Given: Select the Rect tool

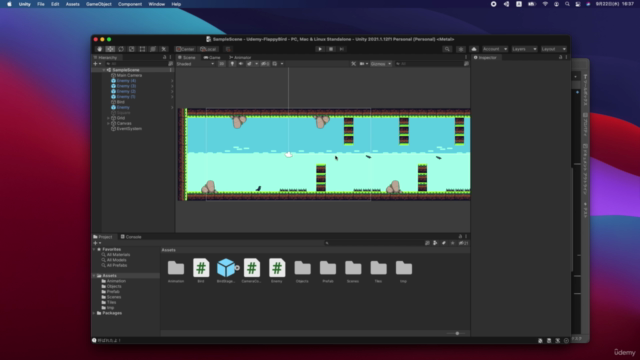Looking at the screenshot, I should point(142,49).
